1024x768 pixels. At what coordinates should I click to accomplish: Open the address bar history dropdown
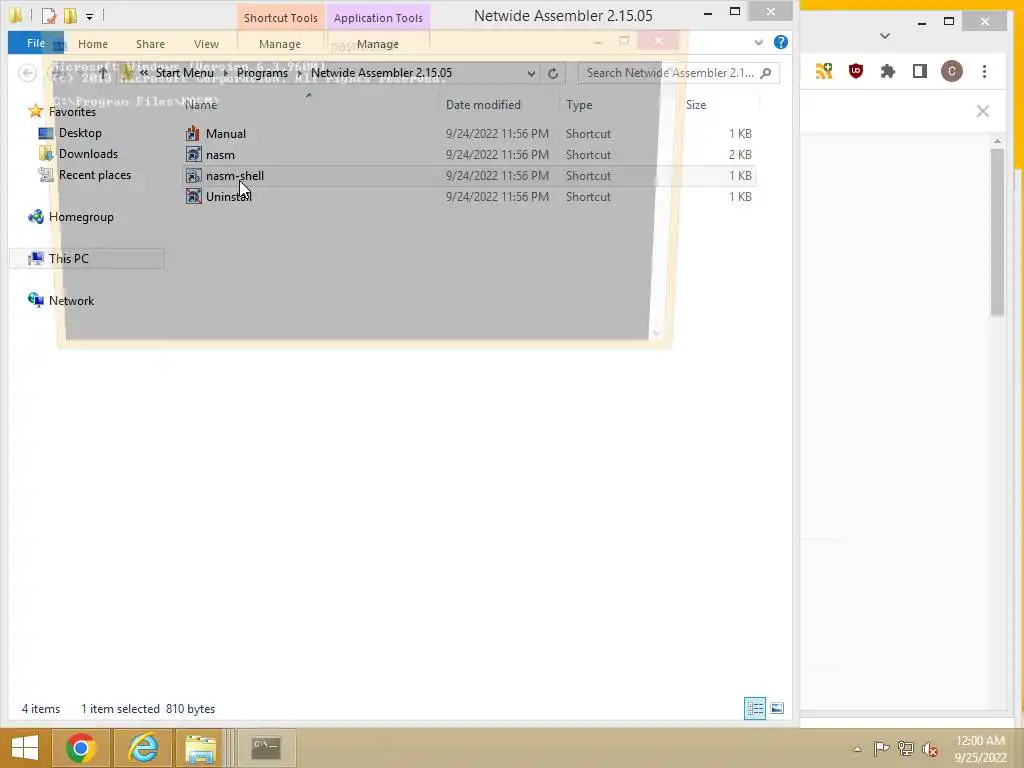(531, 73)
